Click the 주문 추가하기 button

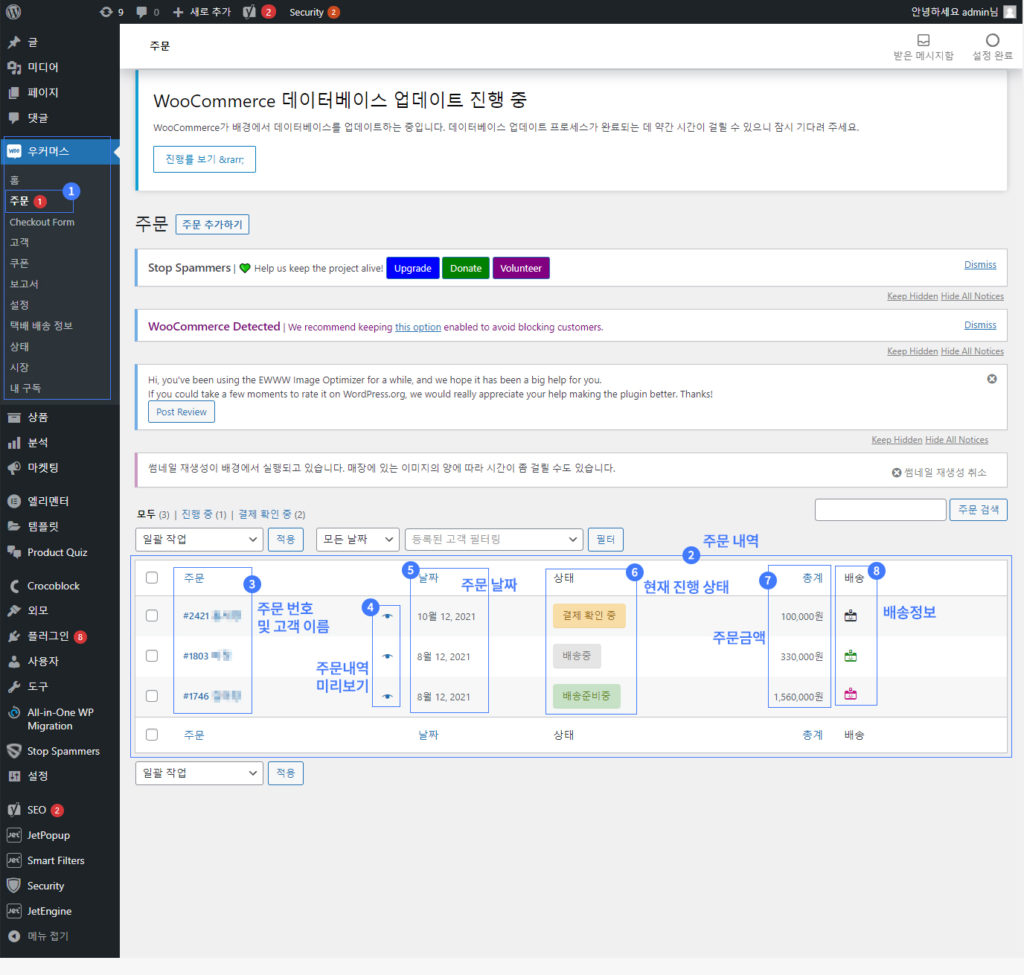pos(212,224)
